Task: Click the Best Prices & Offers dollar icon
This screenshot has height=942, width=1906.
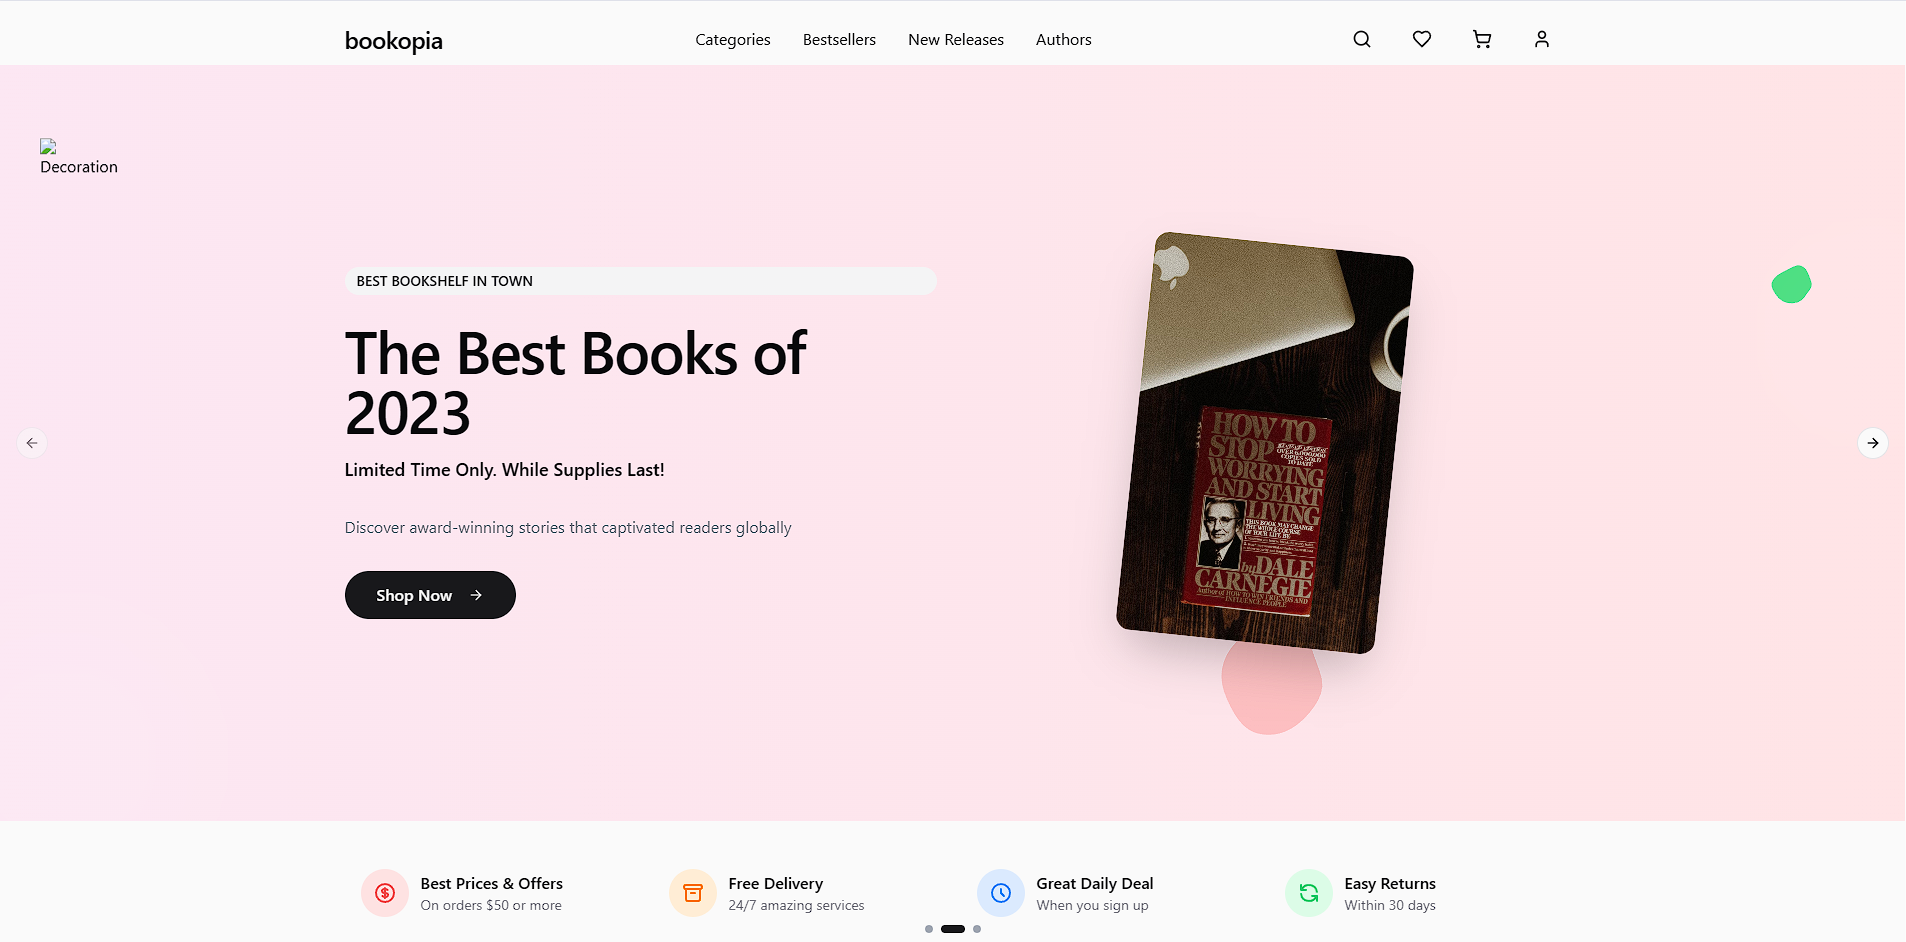Action: (x=384, y=892)
